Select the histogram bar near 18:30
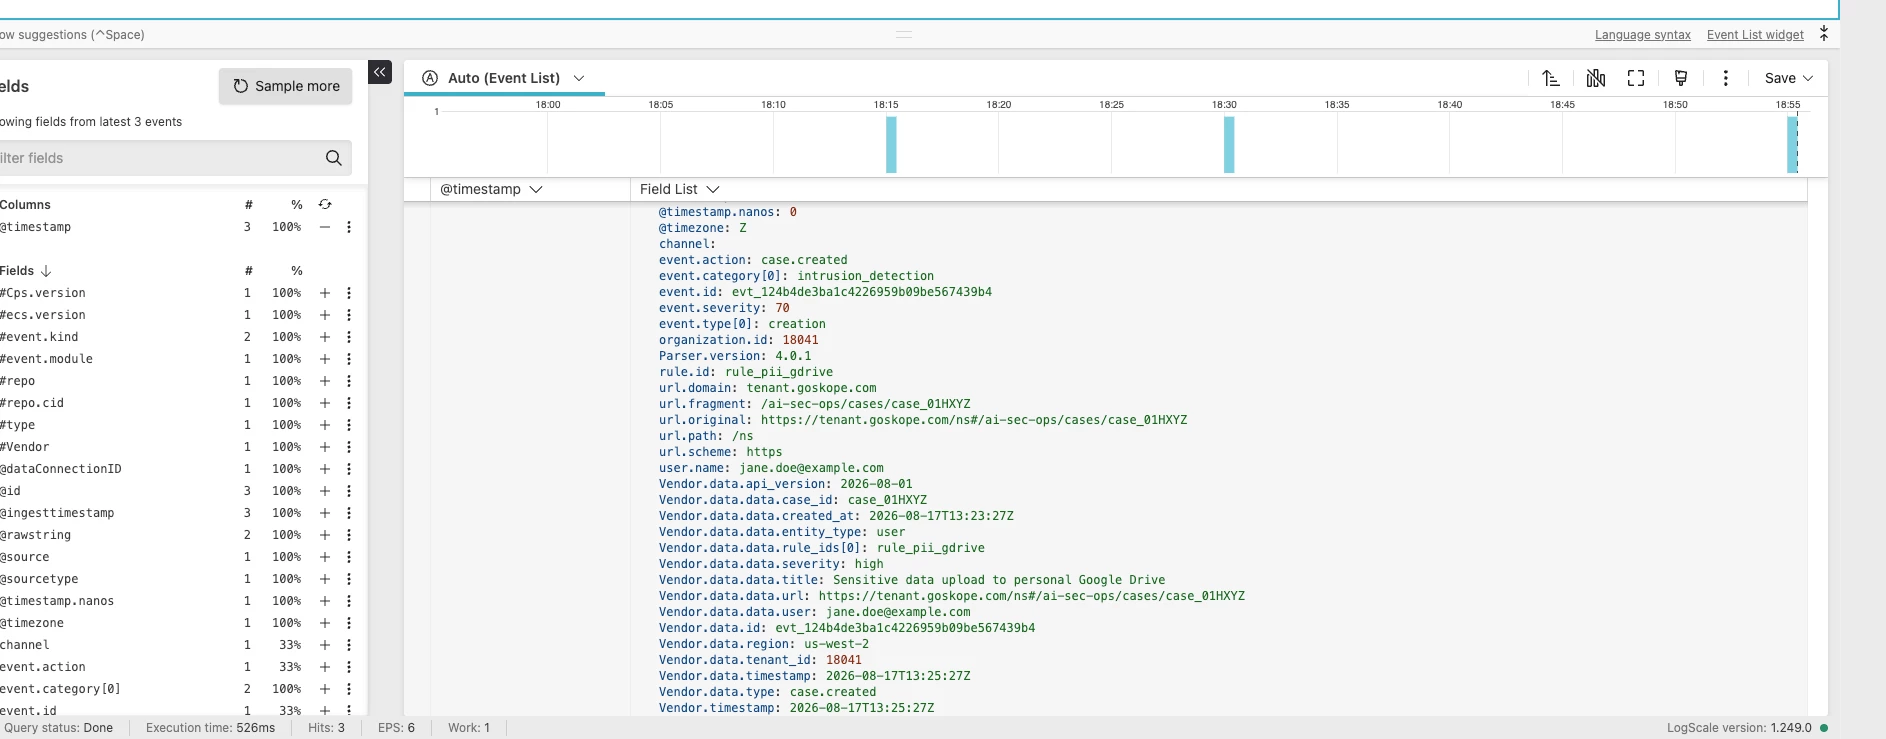1886x739 pixels. (1229, 145)
